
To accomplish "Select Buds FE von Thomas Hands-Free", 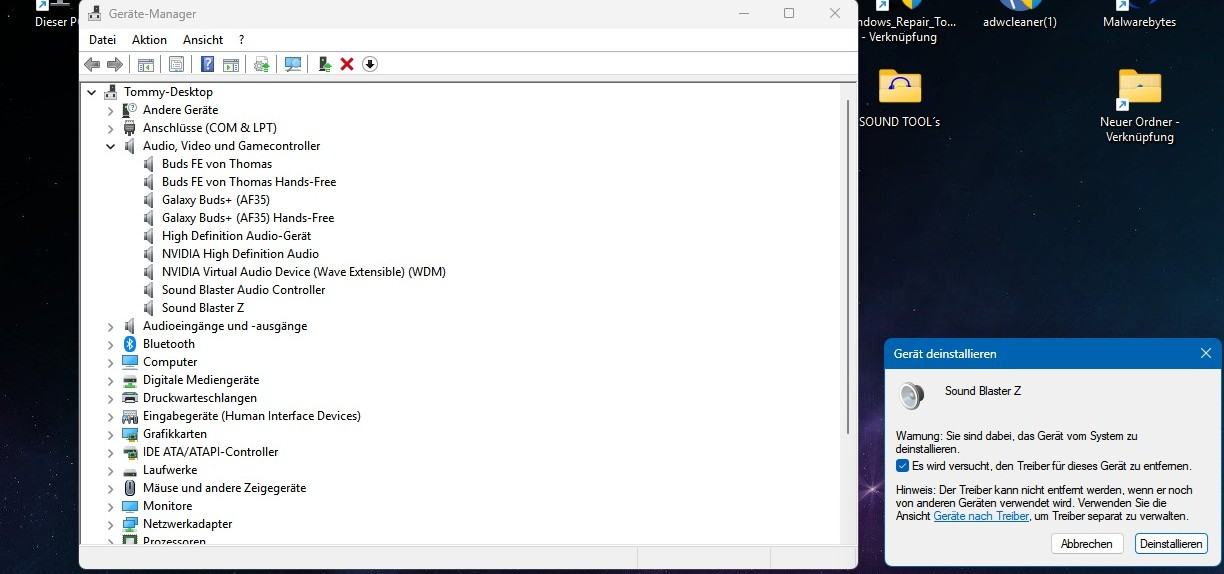I will 249,182.
